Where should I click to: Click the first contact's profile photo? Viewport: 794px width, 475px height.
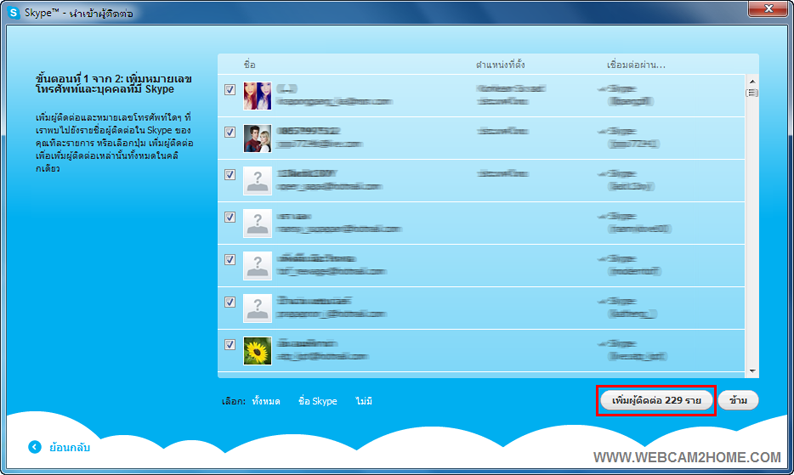[x=257, y=96]
